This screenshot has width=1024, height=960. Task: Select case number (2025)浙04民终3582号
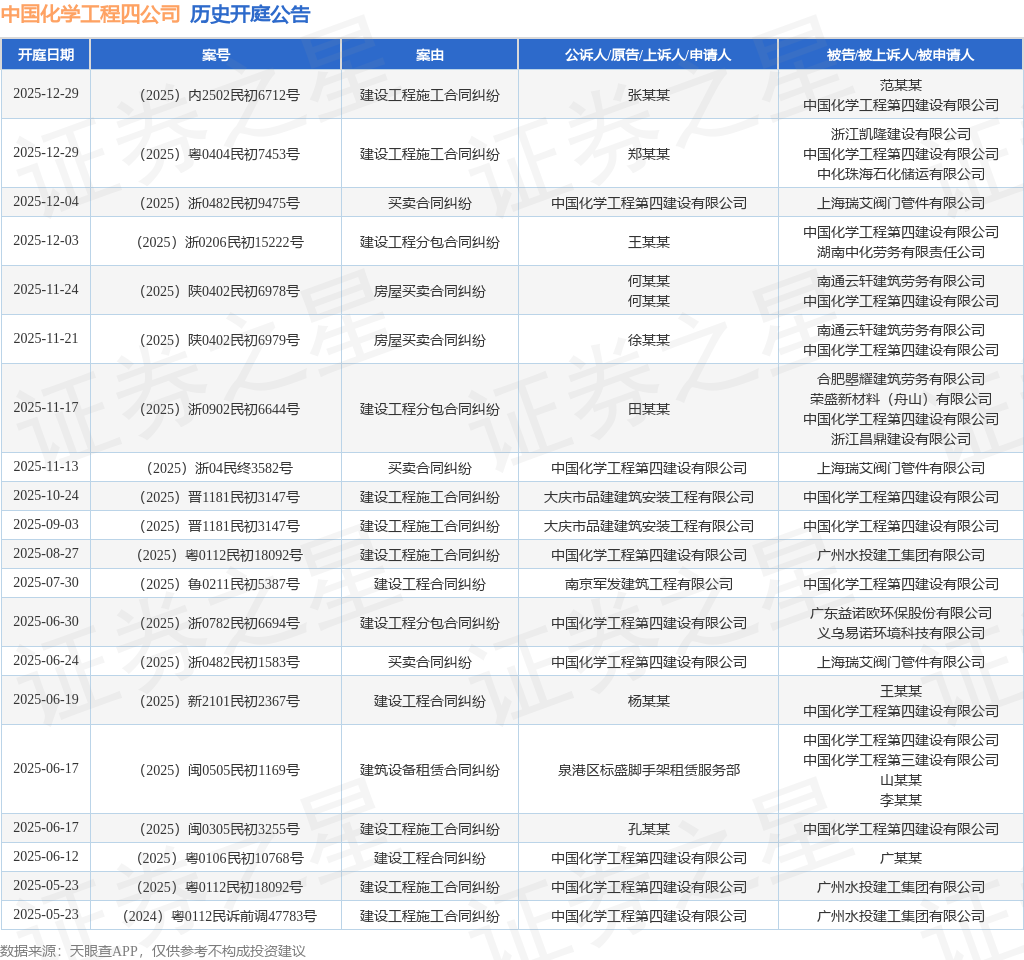pyautogui.click(x=219, y=468)
